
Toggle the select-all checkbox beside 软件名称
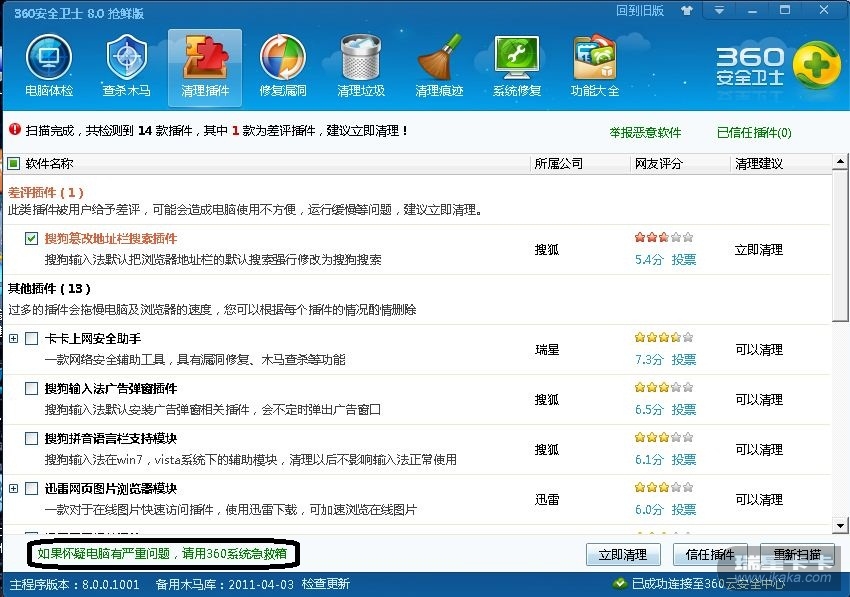tap(14, 163)
